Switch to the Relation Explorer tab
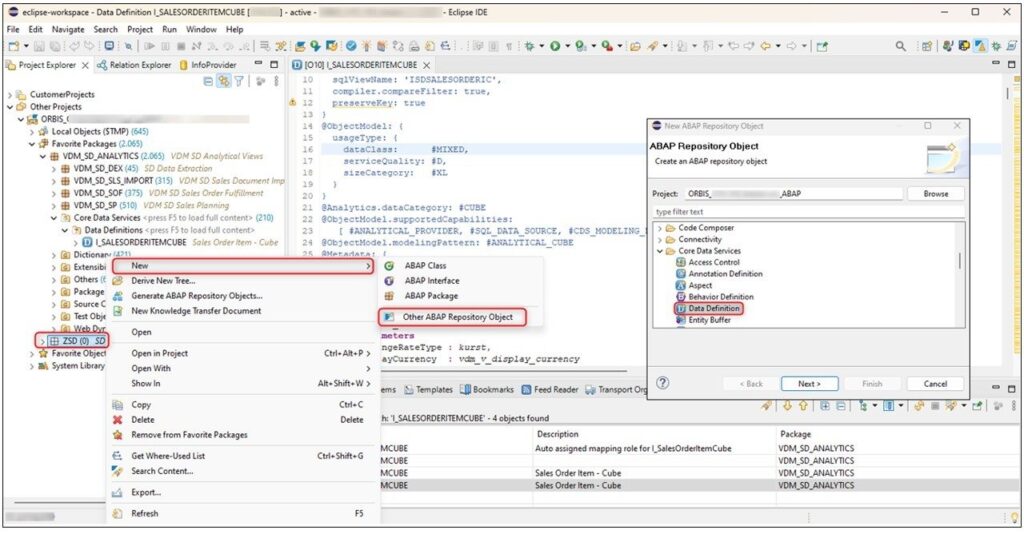 pos(134,65)
